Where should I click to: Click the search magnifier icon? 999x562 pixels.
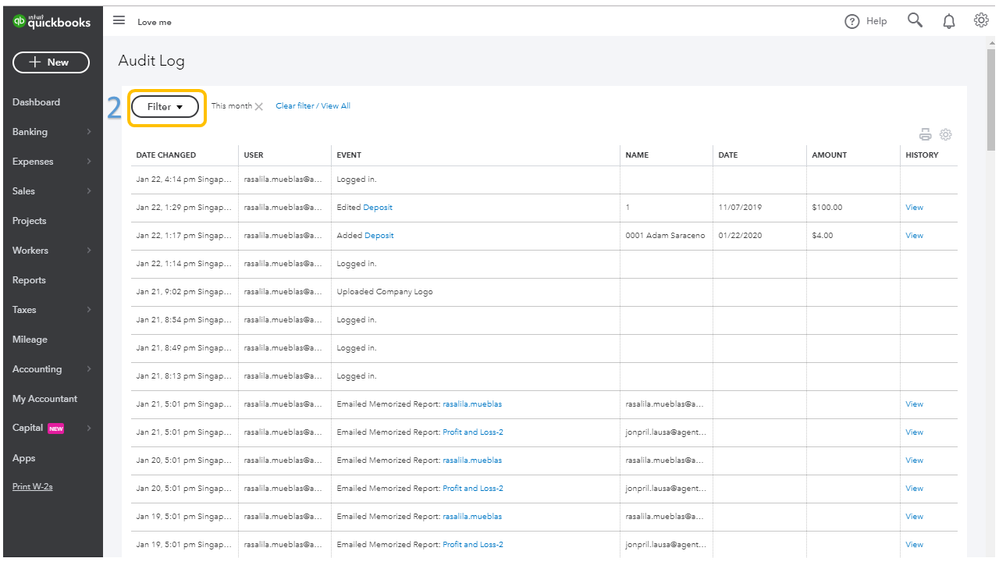coord(915,20)
